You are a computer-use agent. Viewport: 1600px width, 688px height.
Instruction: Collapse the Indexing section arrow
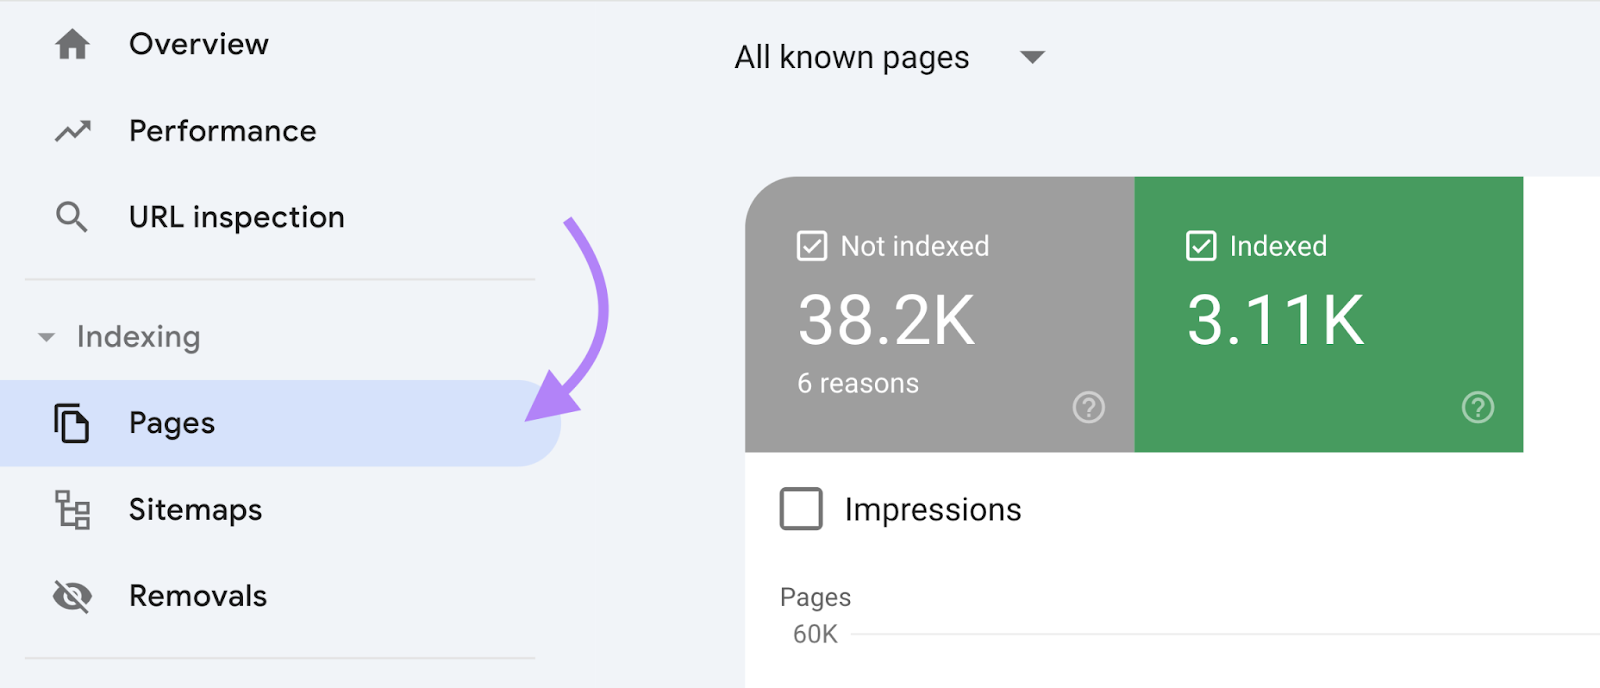[46, 338]
